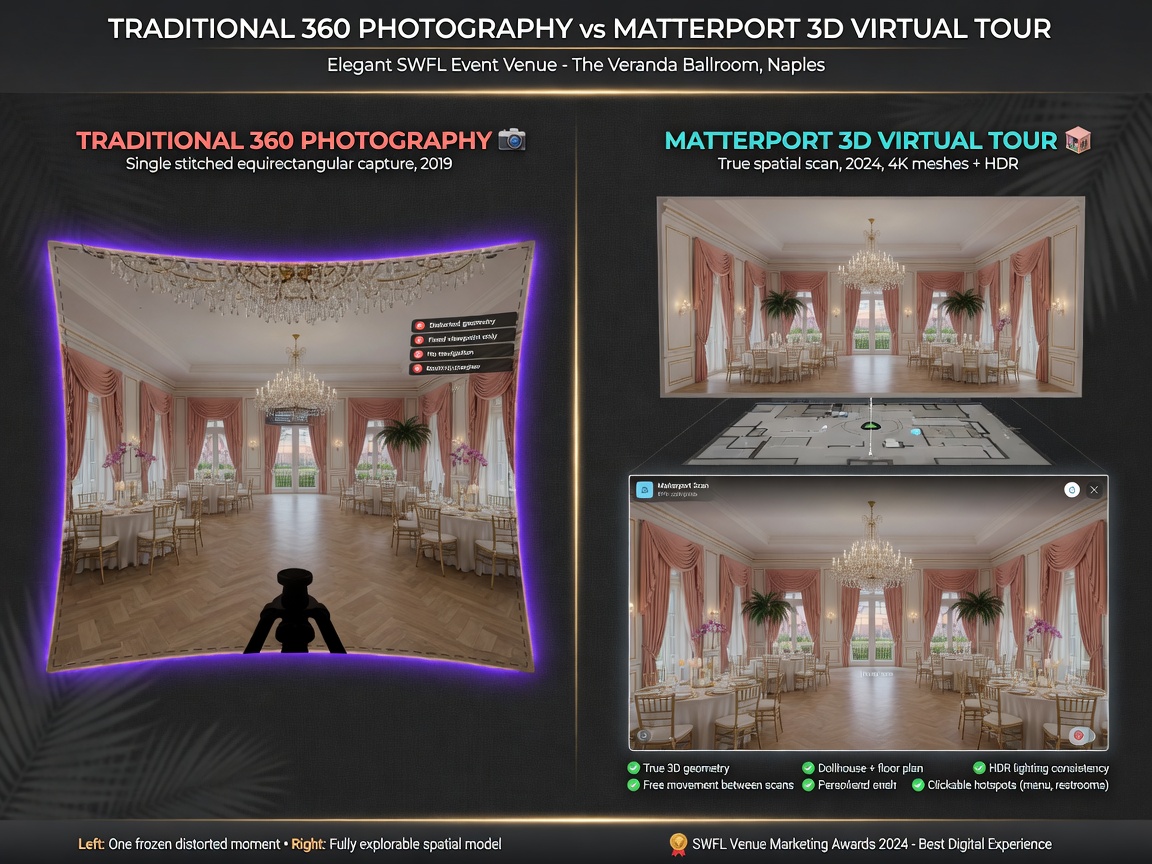Click the 'Clickable hotspots (menu, restrooms)' text
Viewport: 1152px width, 864px height.
[x=1018, y=785]
